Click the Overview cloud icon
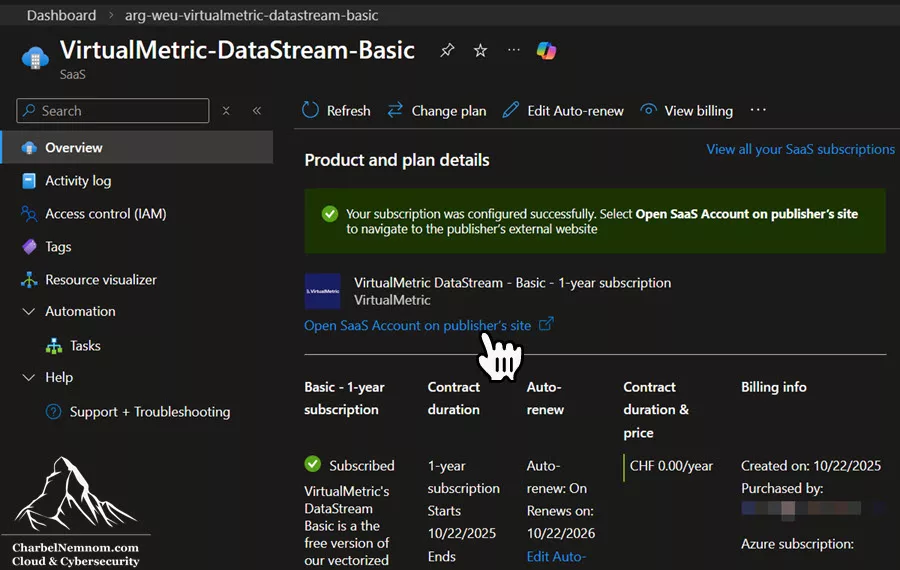Screen dimensions: 900x570 coord(29,148)
